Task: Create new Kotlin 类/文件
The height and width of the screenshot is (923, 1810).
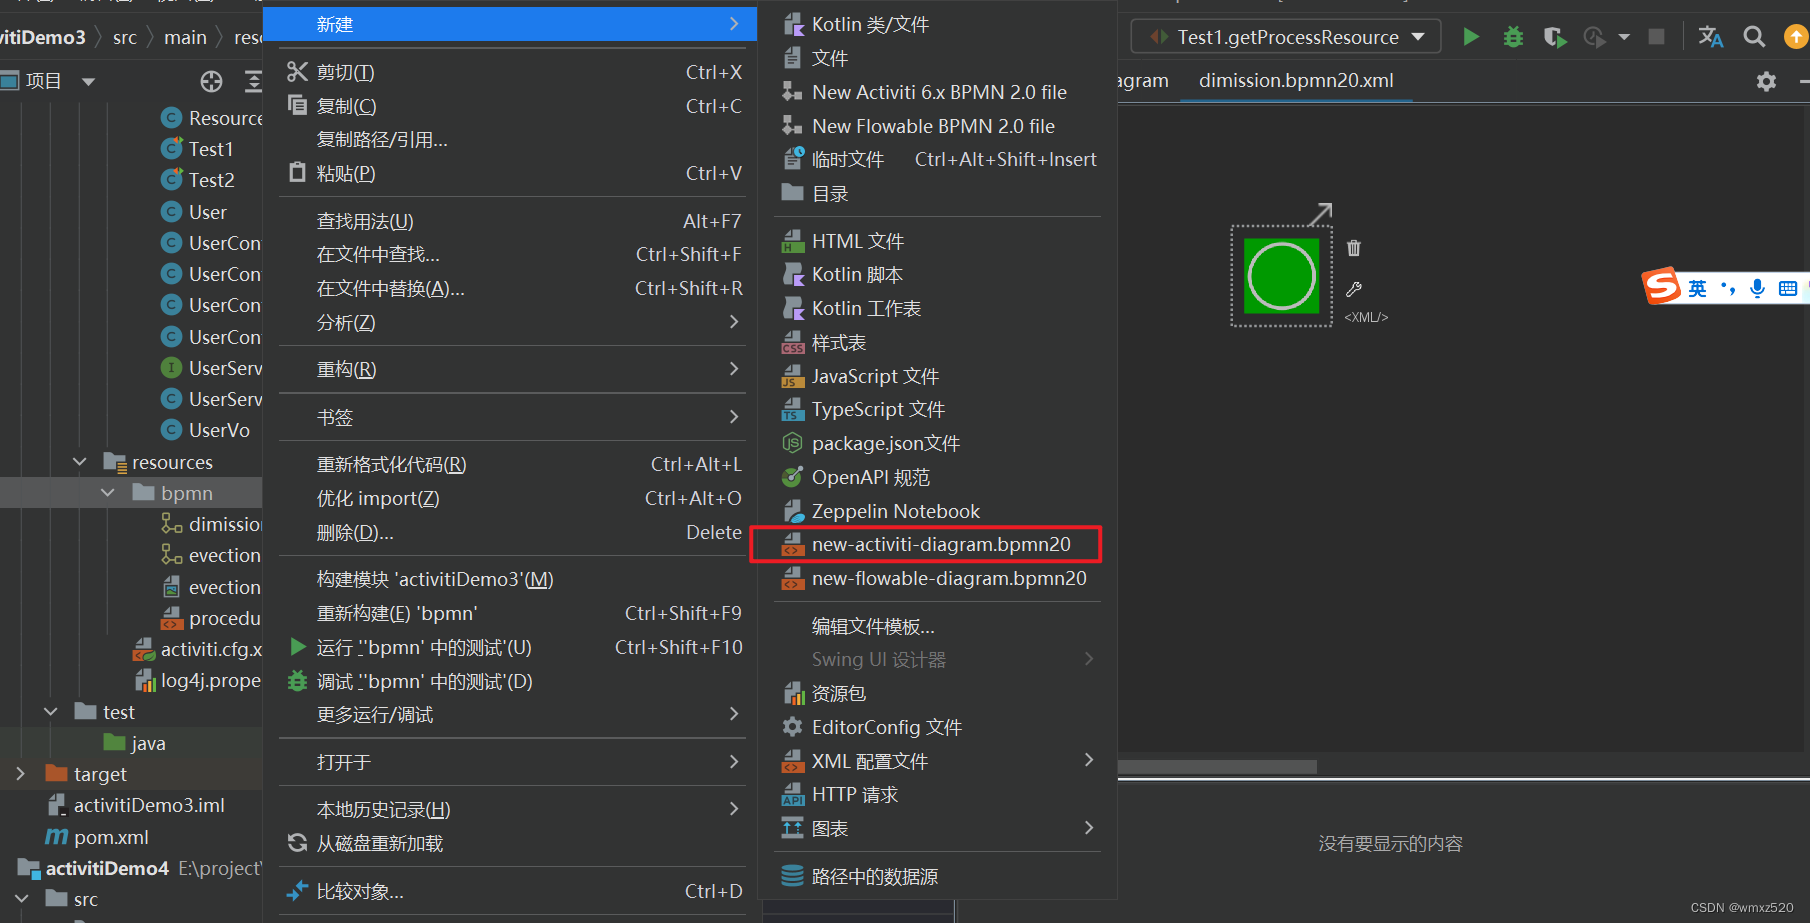Action: 937,24
